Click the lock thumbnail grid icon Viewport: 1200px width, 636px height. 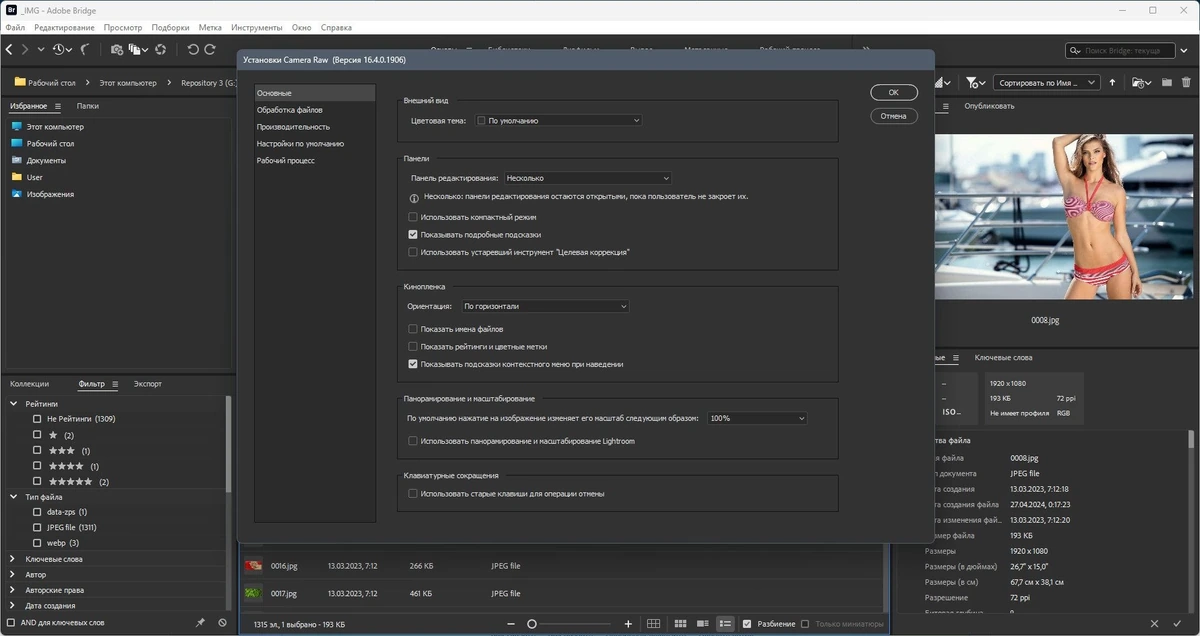tap(653, 624)
